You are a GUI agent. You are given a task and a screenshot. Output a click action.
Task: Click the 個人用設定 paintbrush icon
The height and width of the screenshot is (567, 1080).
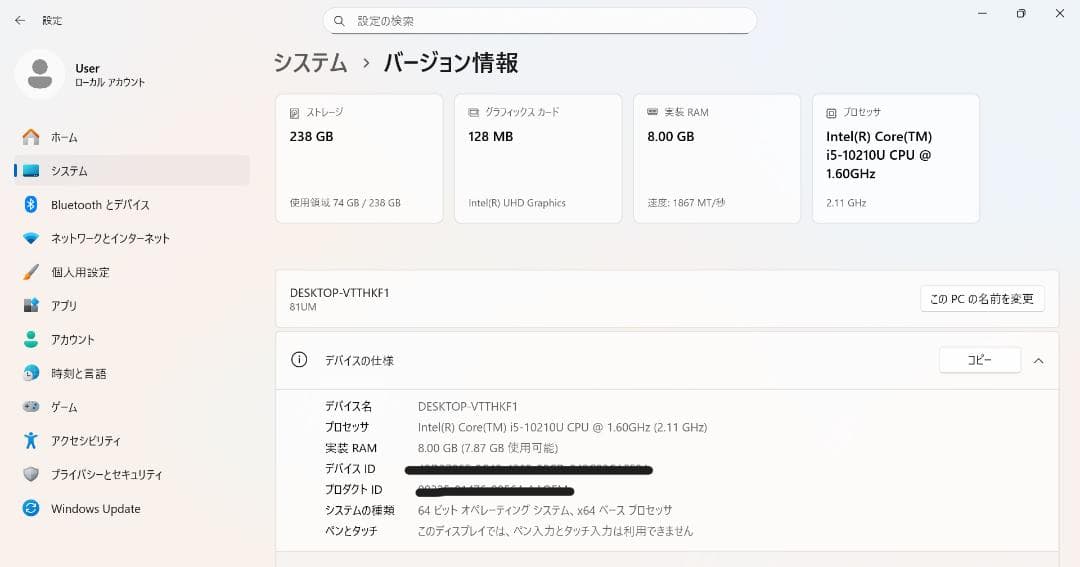point(31,272)
